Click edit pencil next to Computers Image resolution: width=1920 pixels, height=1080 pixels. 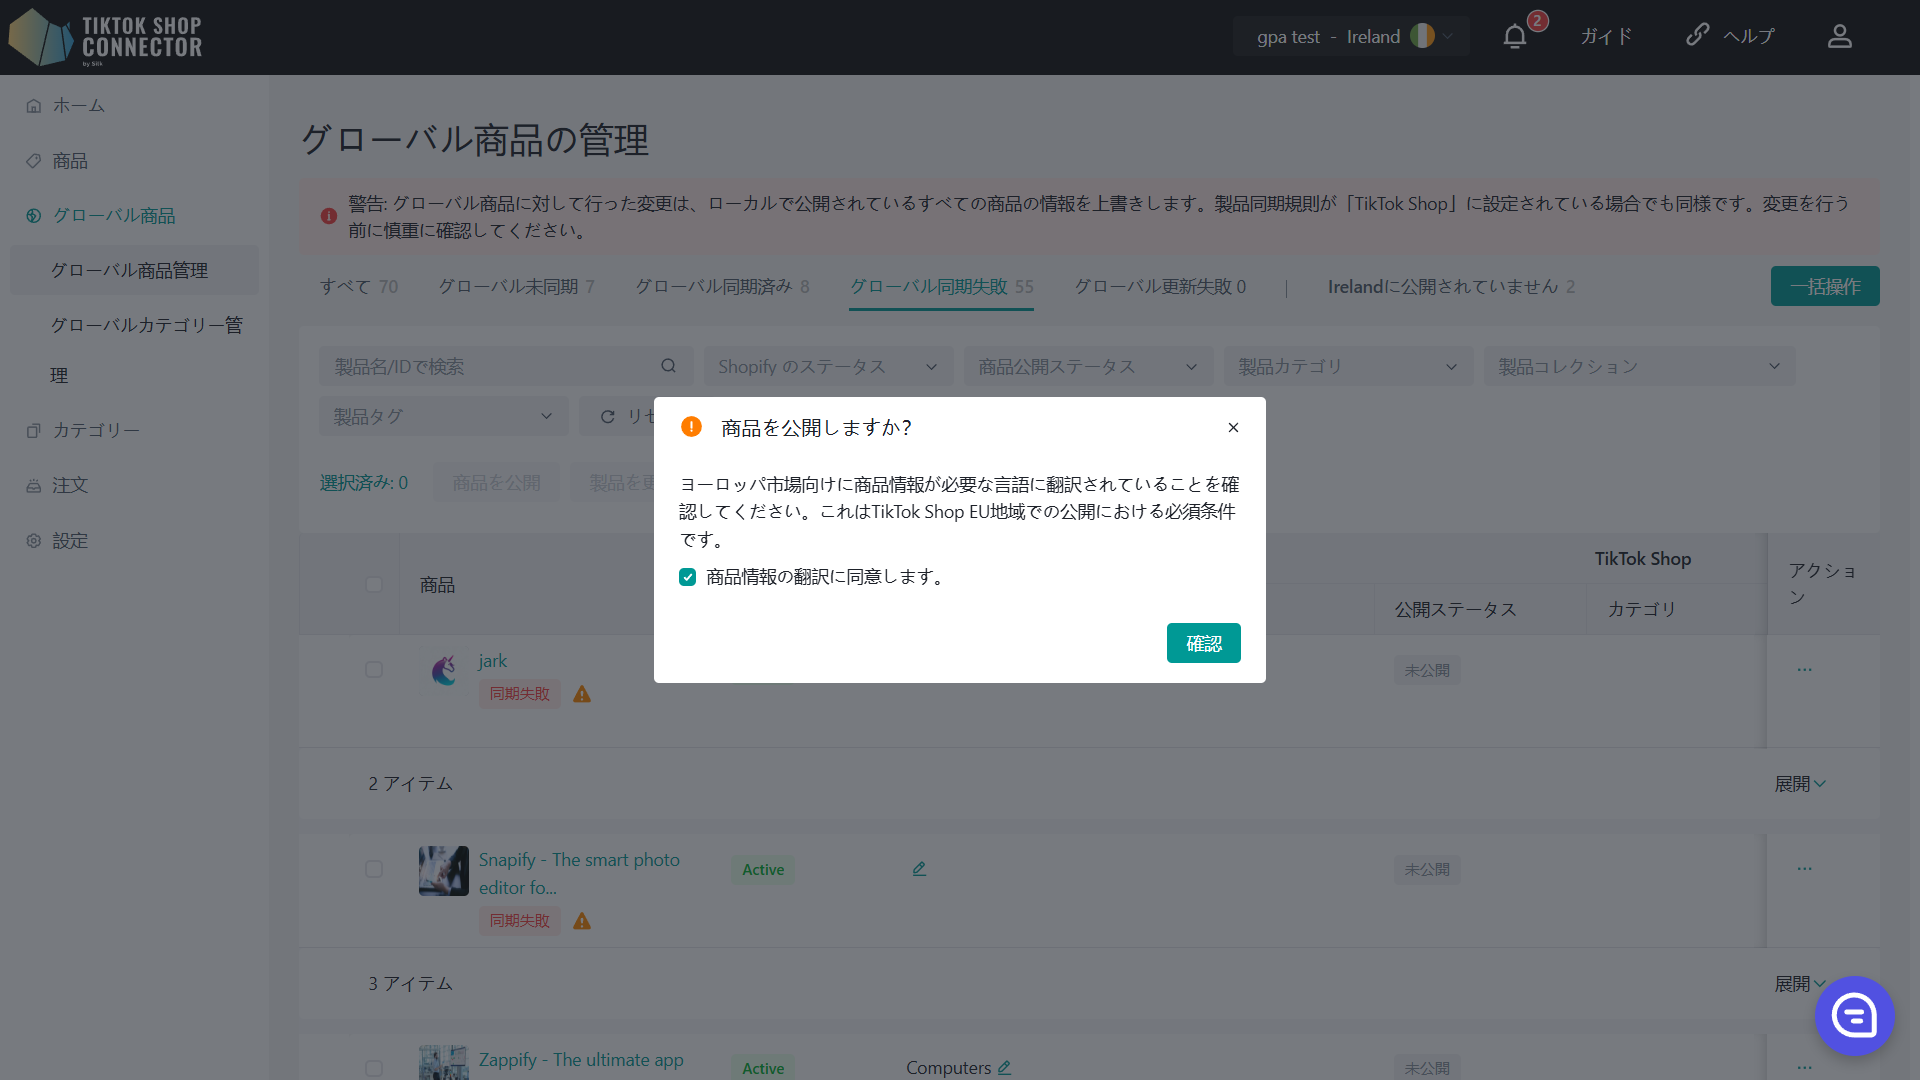coord(1004,1068)
